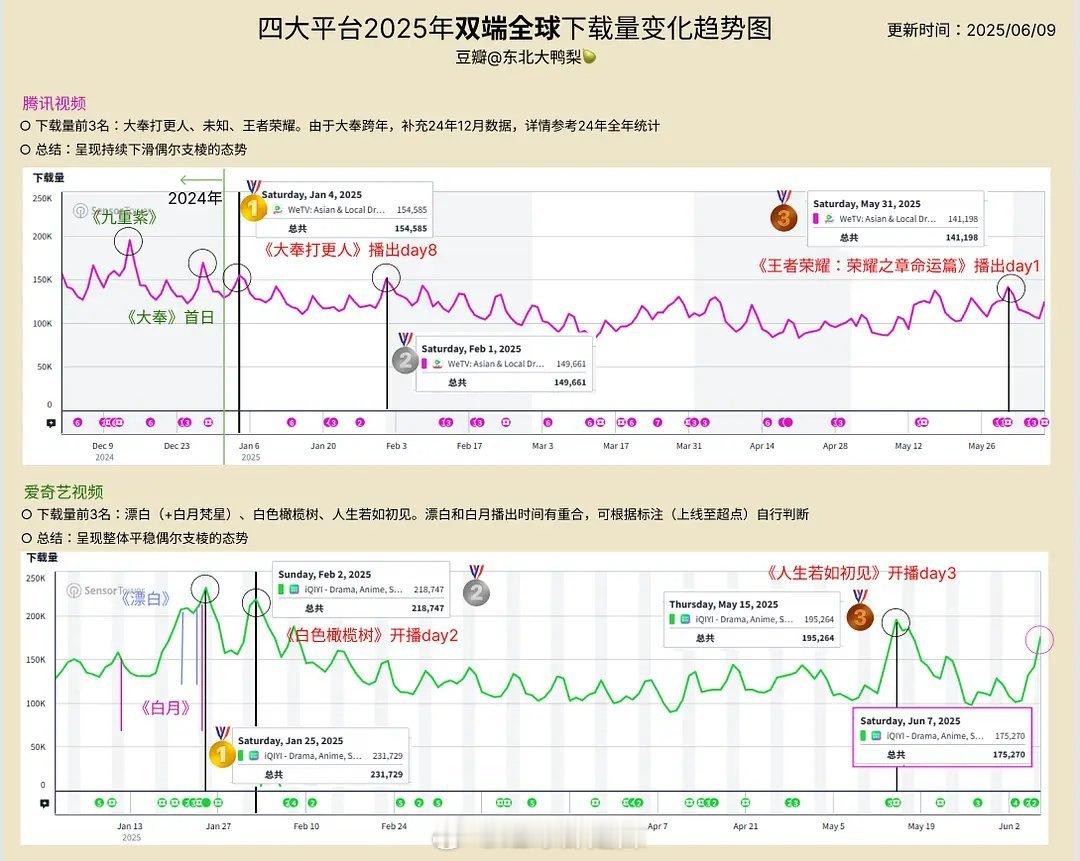
Task: Click "Apr 28" date on Tencent axis
Action: tap(835, 446)
